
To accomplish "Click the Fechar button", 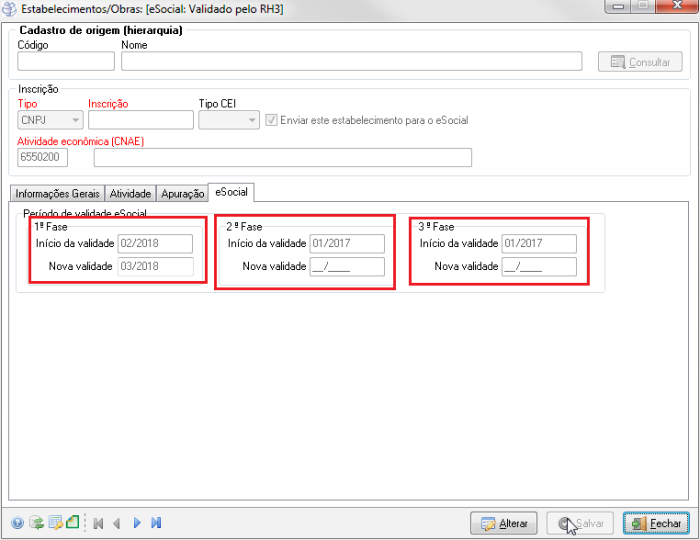I will 656,523.
